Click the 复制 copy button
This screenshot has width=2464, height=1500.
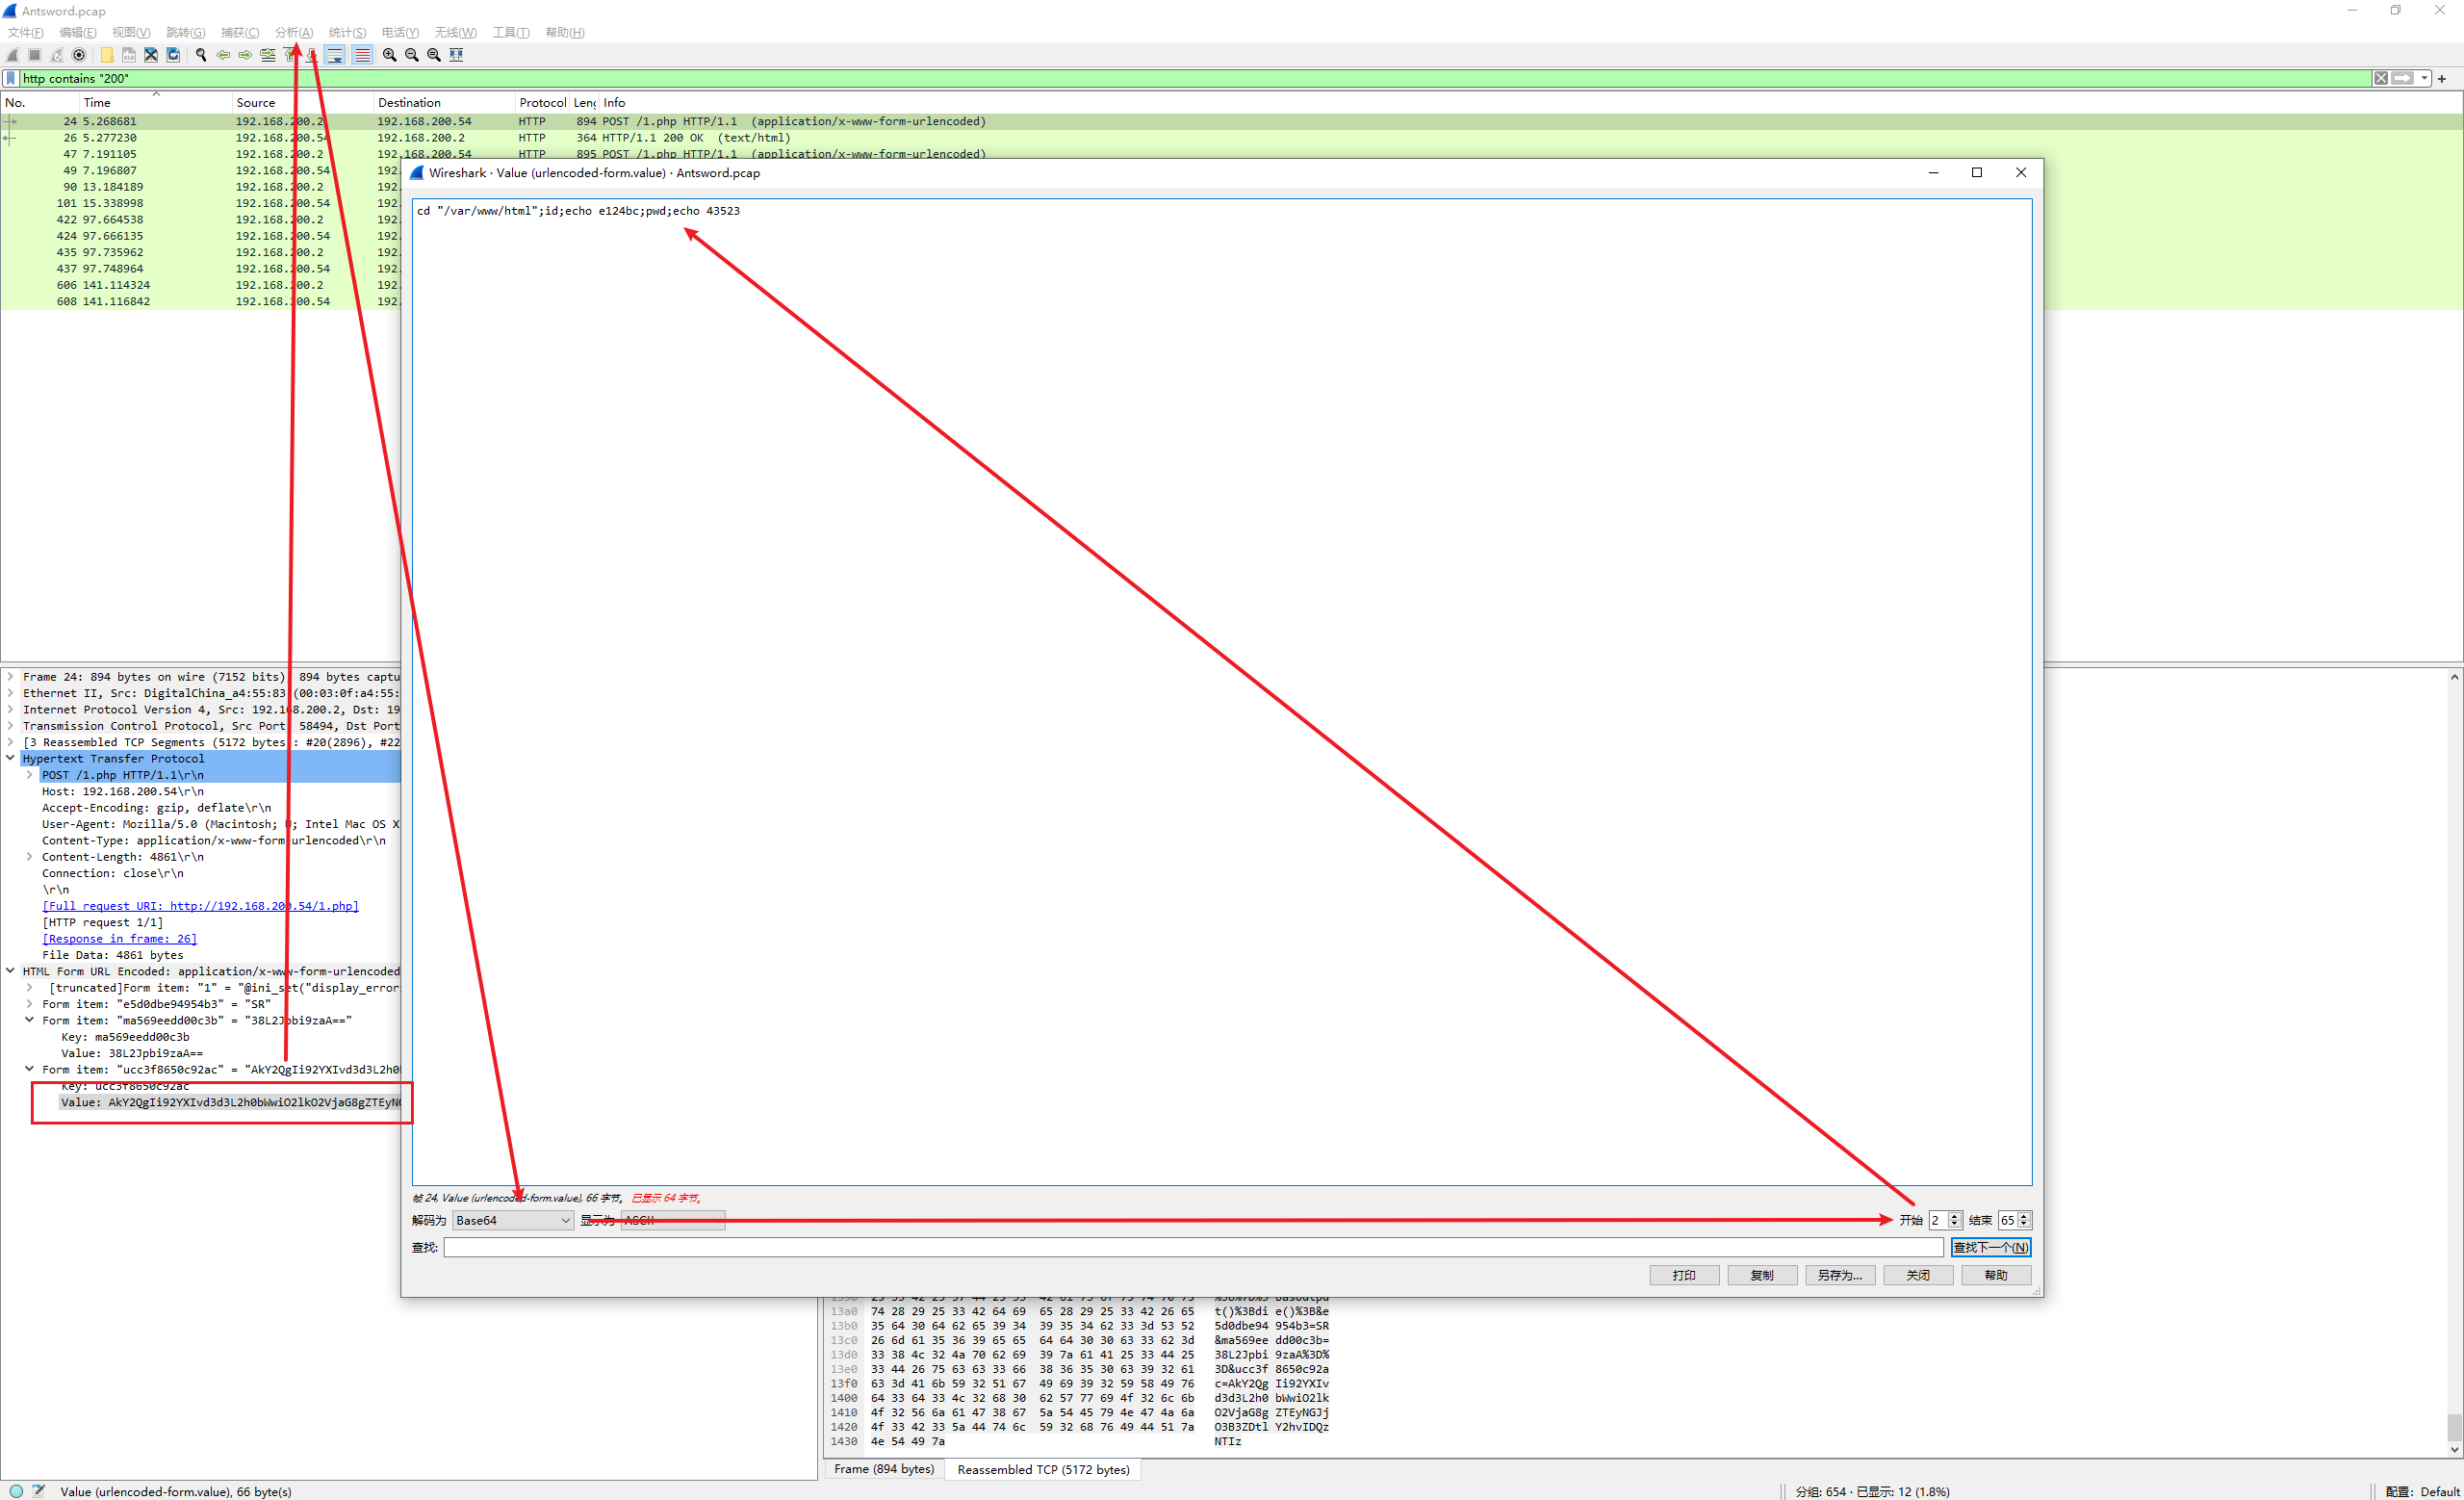pos(1762,1275)
